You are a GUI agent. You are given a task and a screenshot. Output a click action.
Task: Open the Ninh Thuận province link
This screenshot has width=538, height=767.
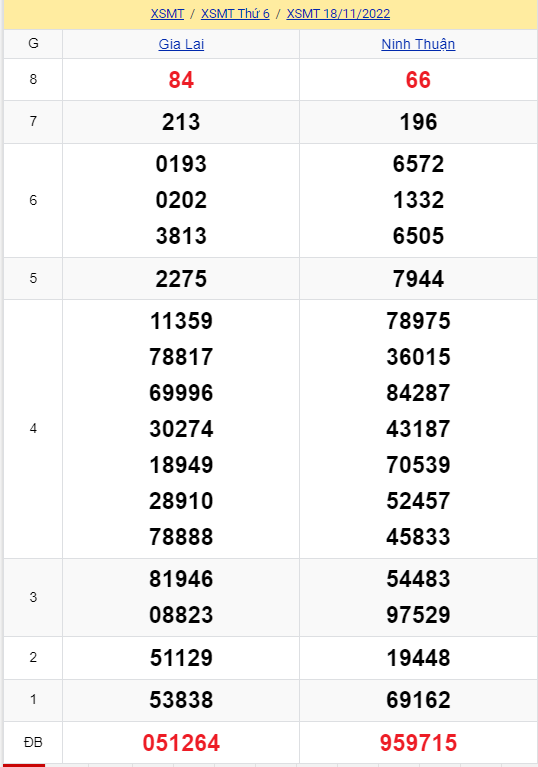click(418, 44)
